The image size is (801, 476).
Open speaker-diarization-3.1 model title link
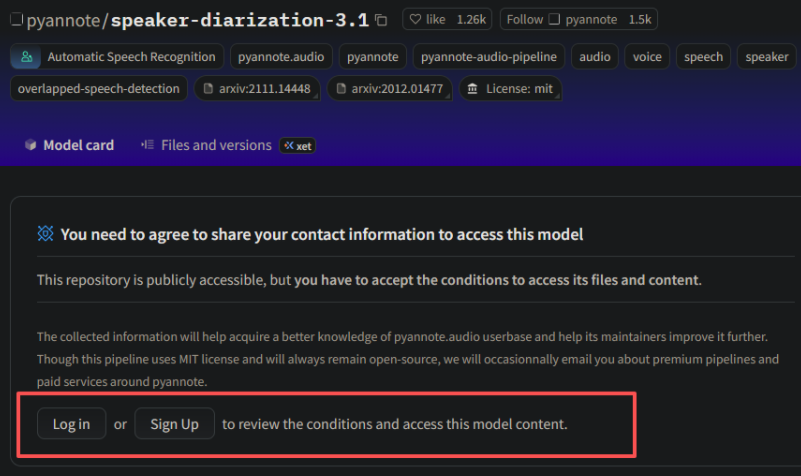coord(240,20)
